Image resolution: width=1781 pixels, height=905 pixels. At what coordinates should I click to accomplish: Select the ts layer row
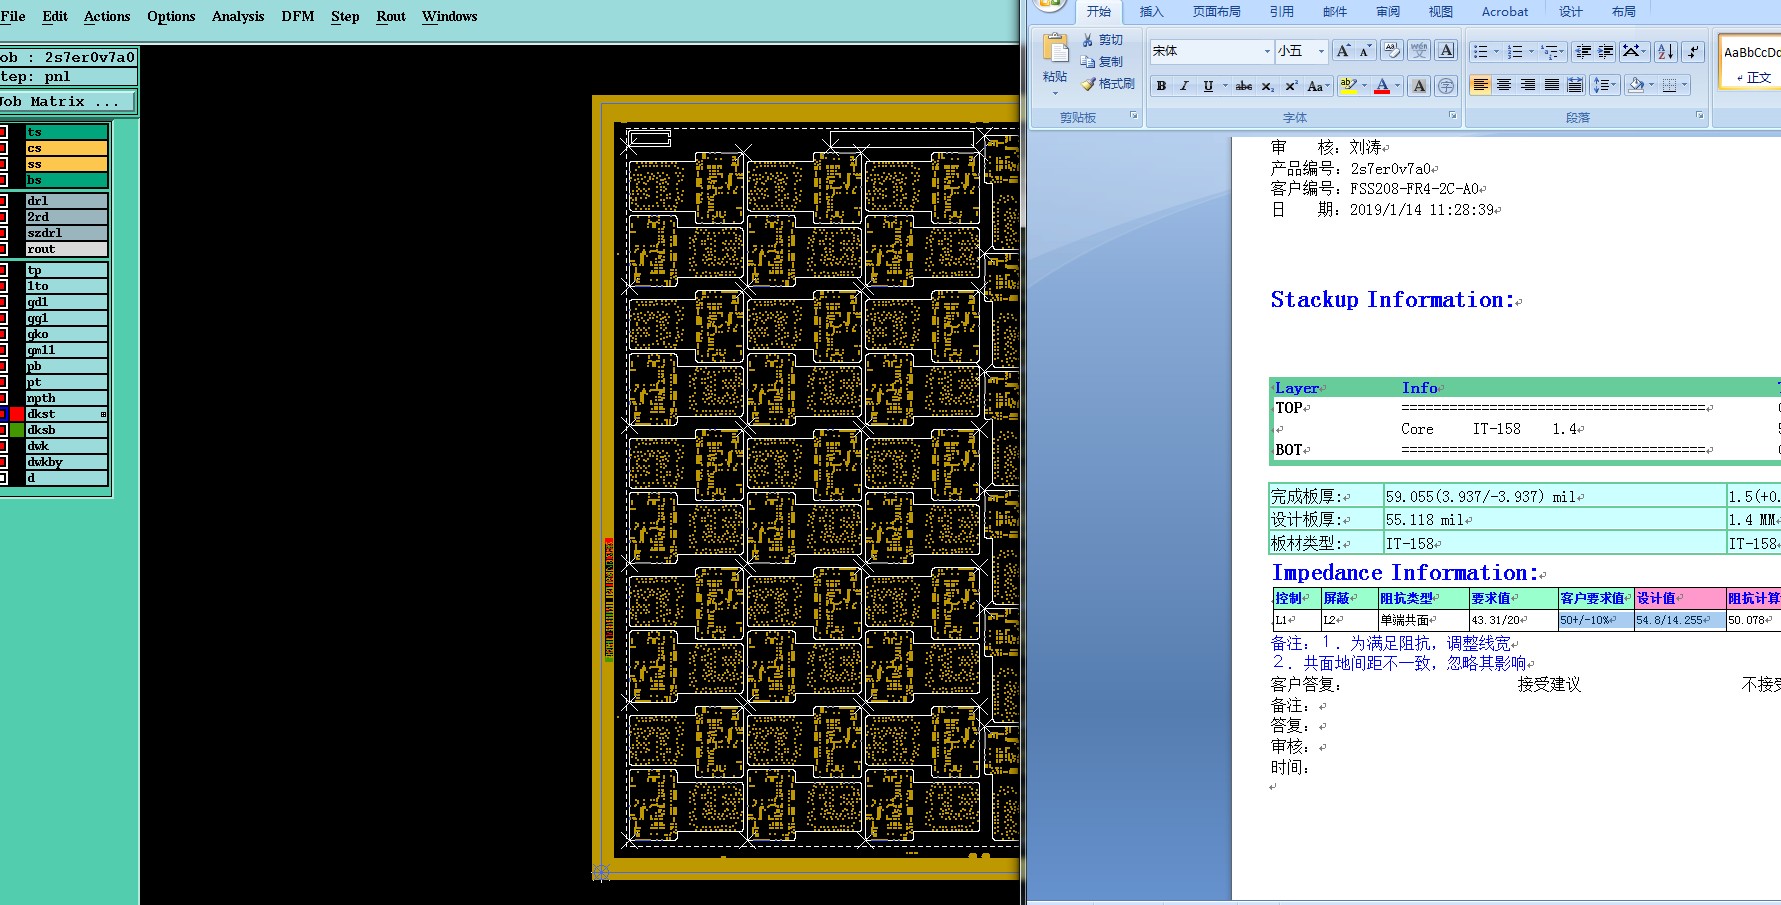tap(67, 132)
